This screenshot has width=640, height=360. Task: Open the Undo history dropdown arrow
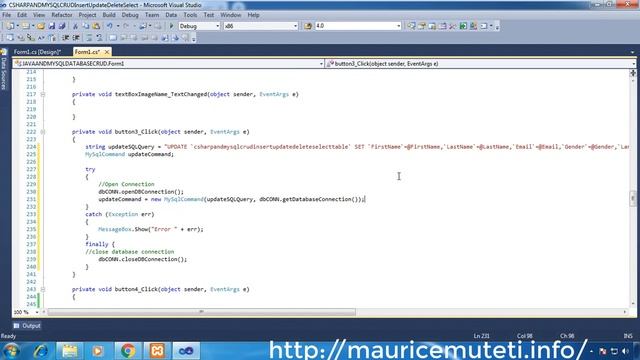pos(118,26)
